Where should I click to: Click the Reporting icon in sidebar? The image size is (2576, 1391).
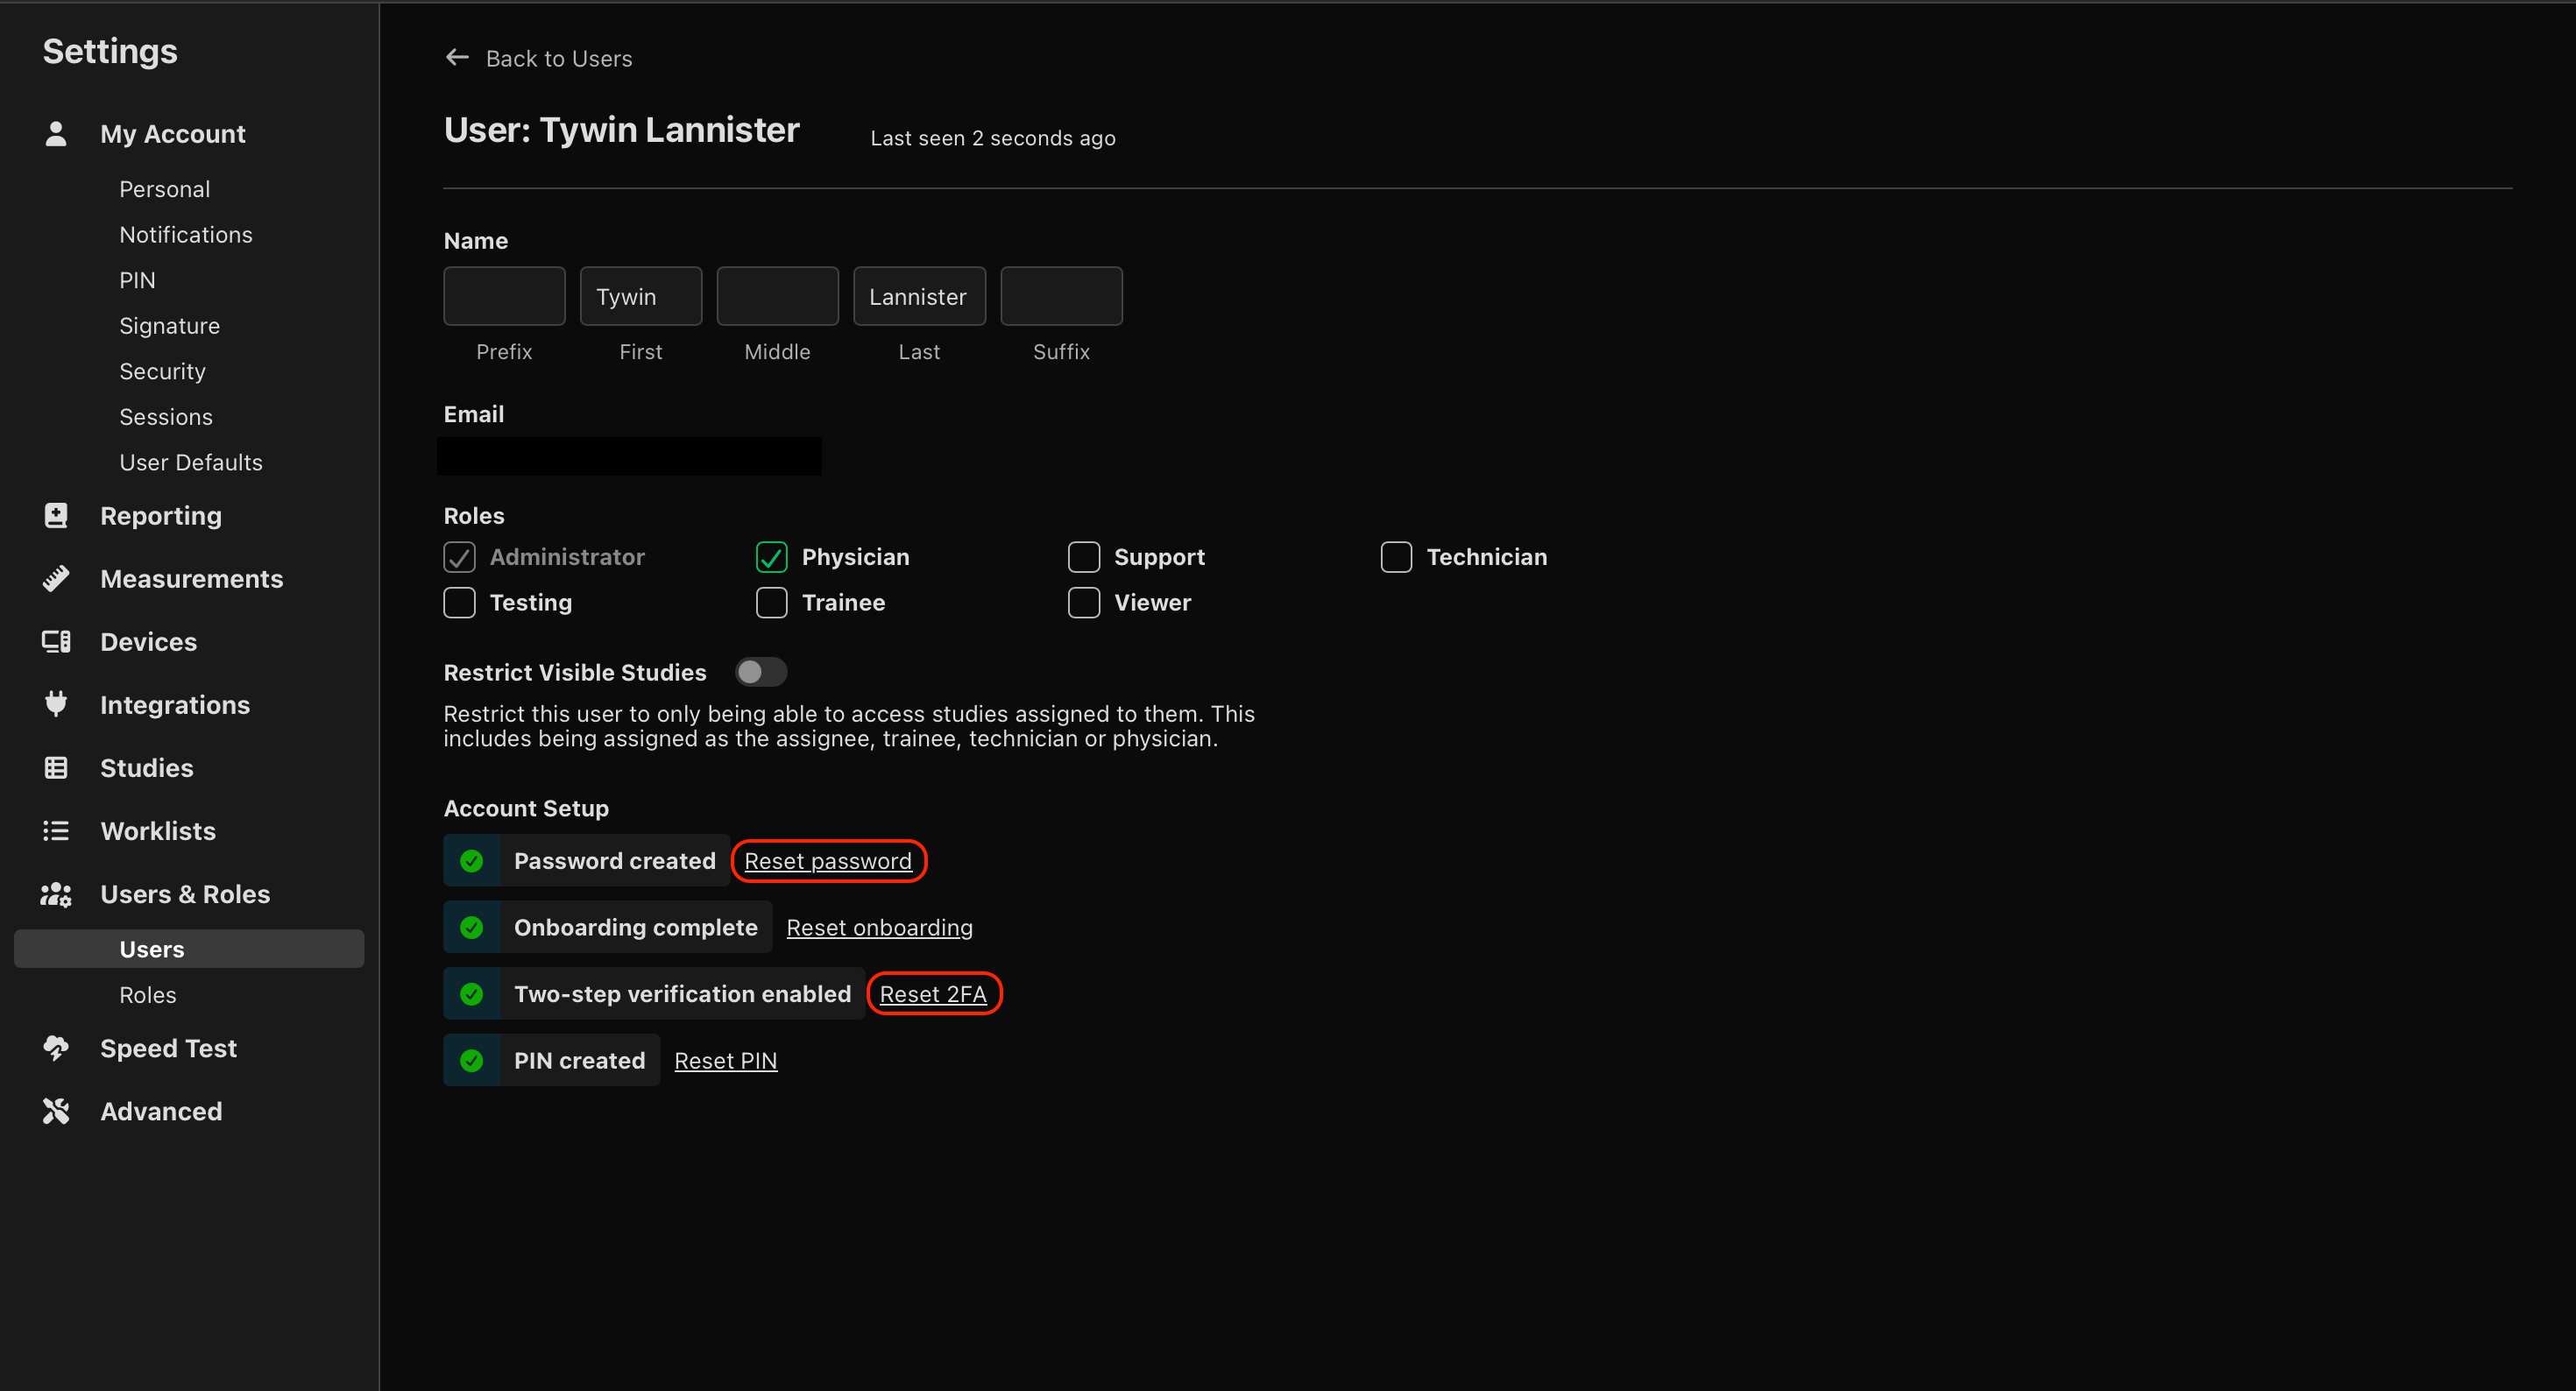(x=56, y=516)
